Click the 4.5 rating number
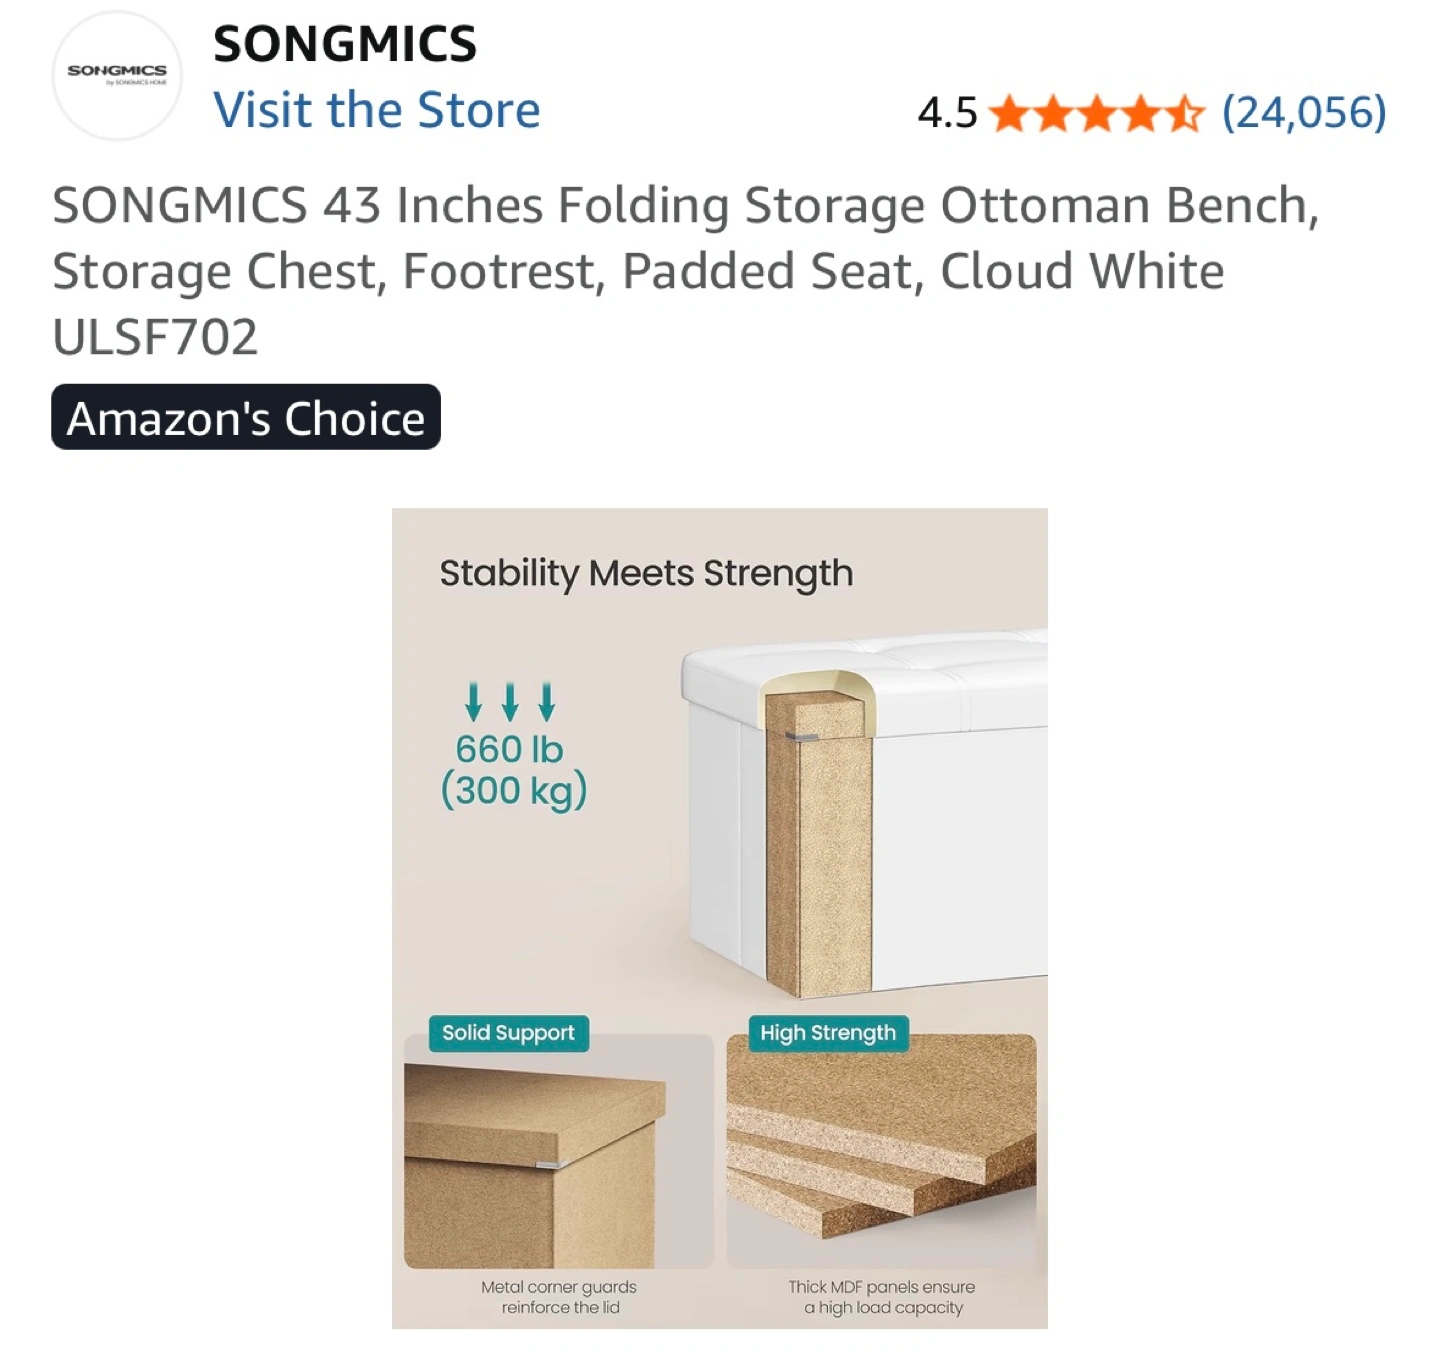 point(947,113)
